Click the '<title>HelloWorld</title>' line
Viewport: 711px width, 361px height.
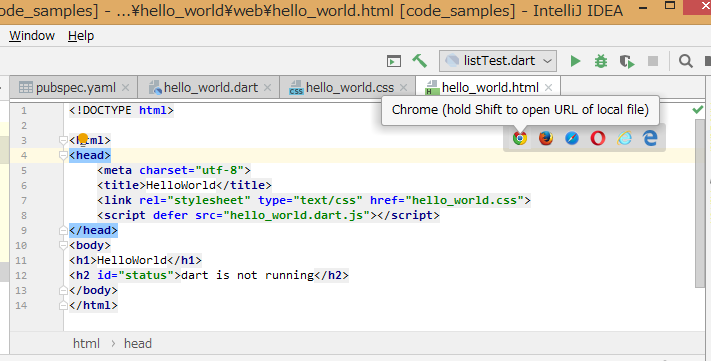(x=184, y=185)
